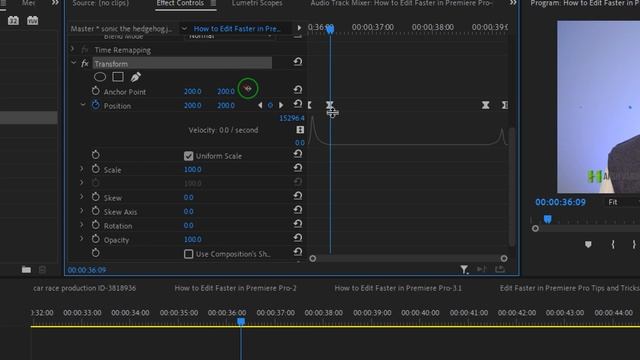Open How to Edit Faster in Premiere Pro-2 tab

[236, 288]
